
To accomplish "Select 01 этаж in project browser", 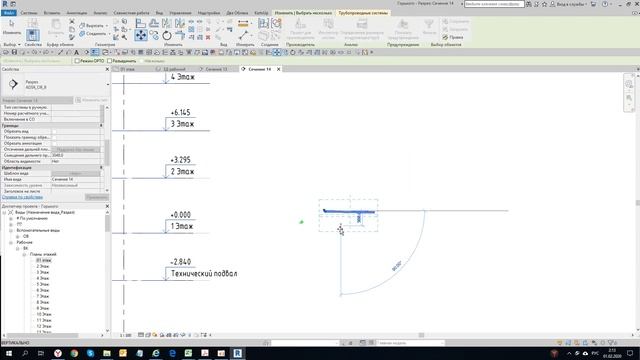I will [44, 260].
